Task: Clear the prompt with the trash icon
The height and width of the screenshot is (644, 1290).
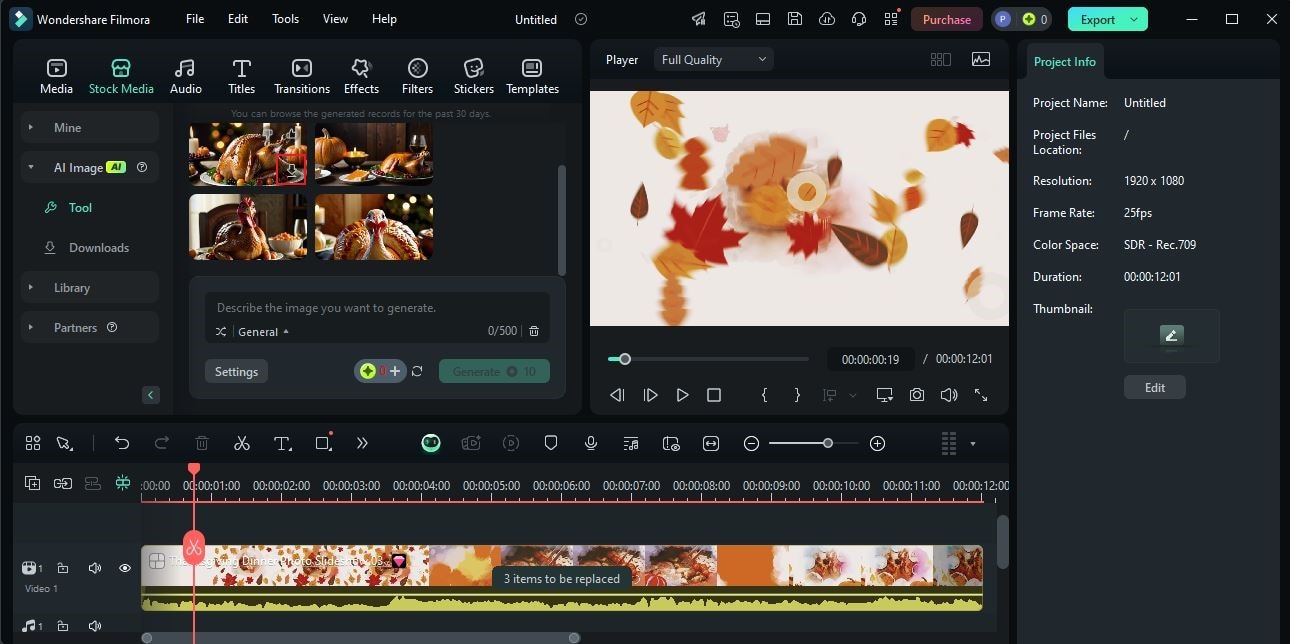Action: [534, 331]
